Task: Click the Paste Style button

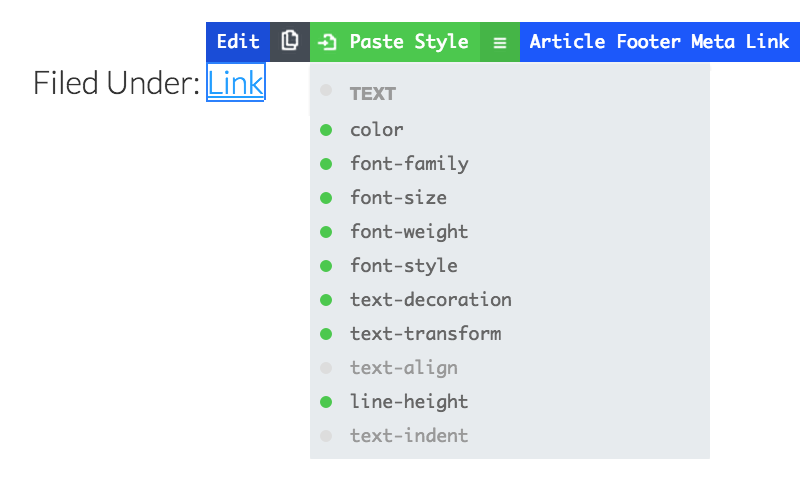Action: click(x=395, y=42)
